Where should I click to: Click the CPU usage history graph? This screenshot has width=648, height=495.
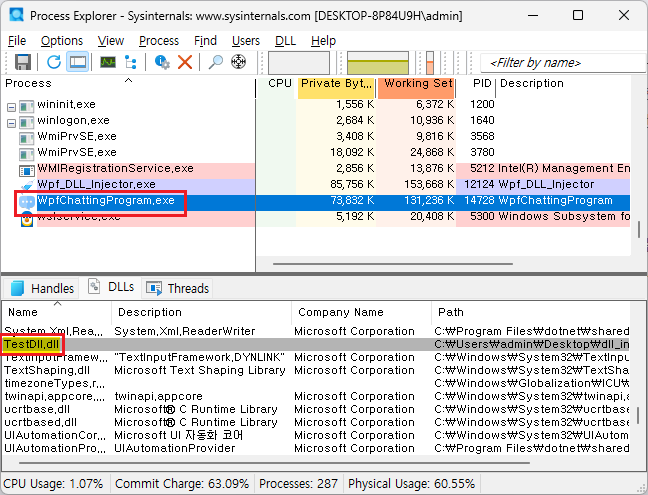(300, 62)
